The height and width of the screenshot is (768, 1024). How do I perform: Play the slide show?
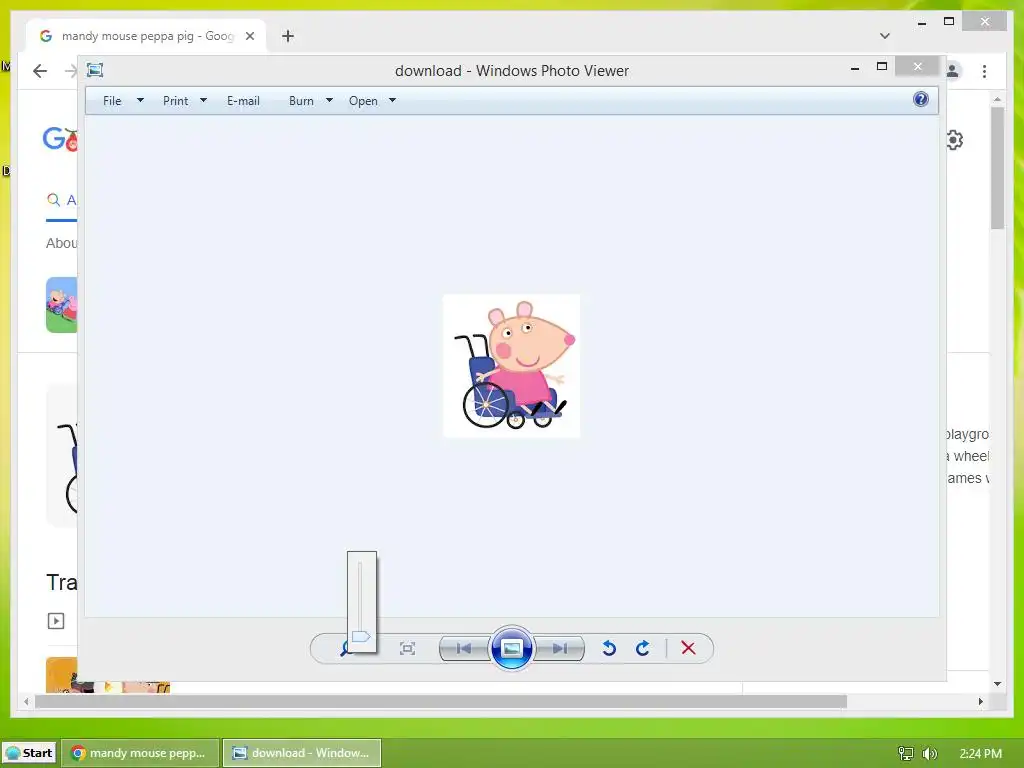click(511, 648)
